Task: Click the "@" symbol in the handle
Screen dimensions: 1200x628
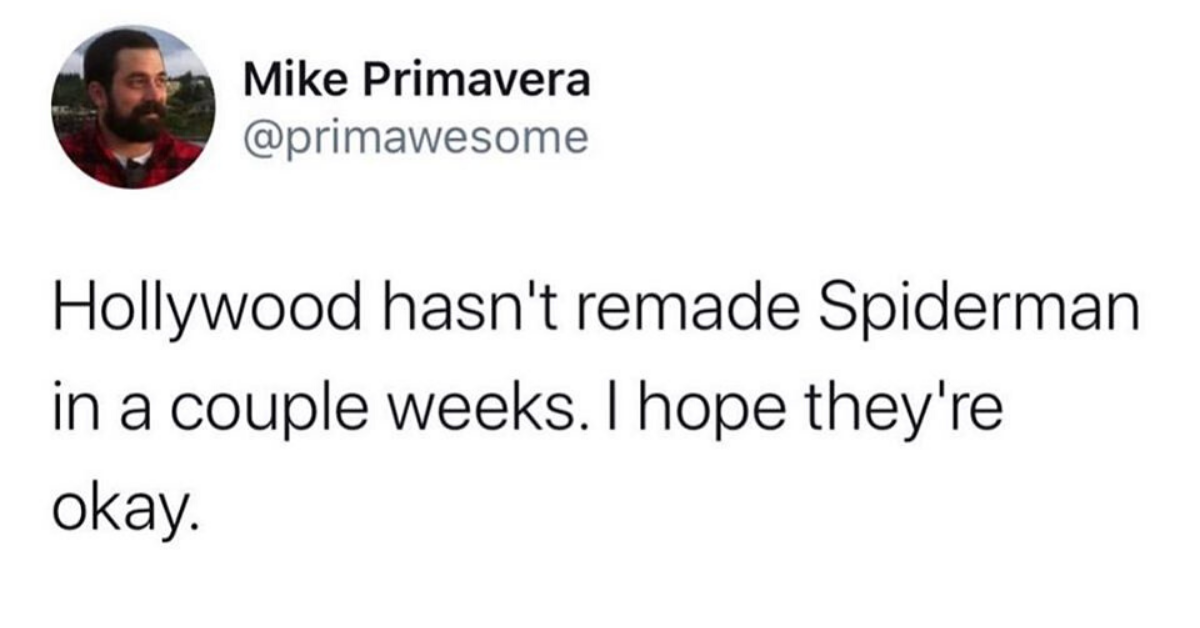Action: coord(260,139)
